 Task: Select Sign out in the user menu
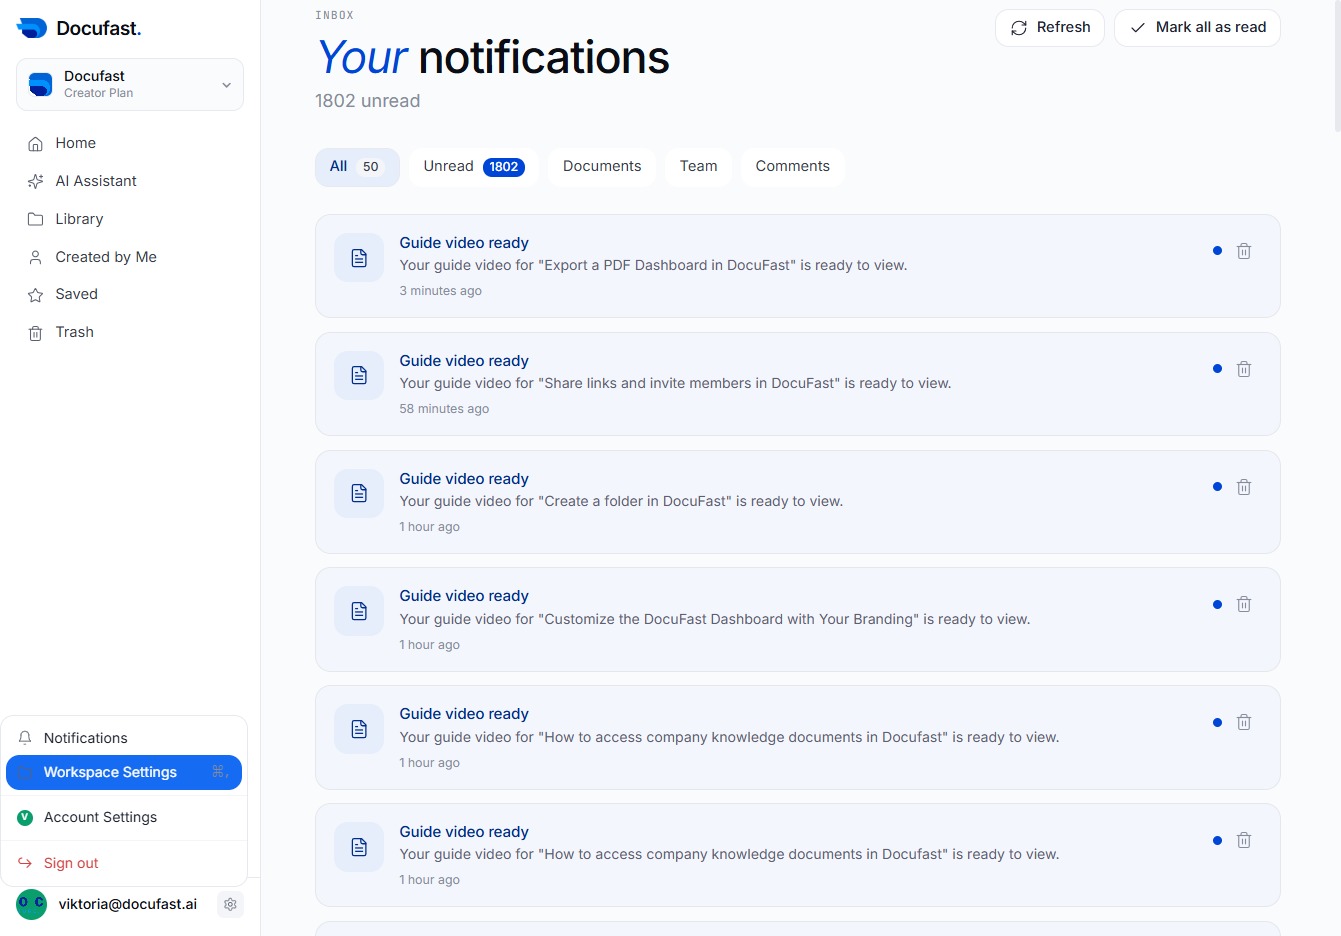point(124,863)
